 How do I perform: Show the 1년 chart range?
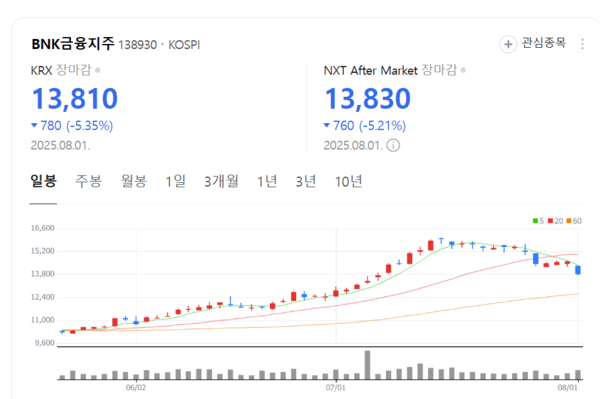tap(267, 181)
